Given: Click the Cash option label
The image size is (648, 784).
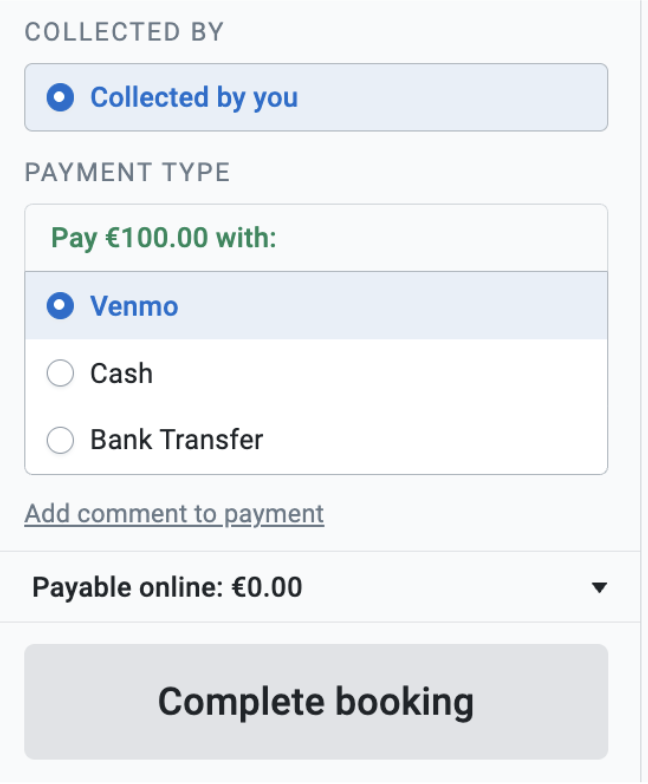Looking at the screenshot, I should tap(121, 374).
